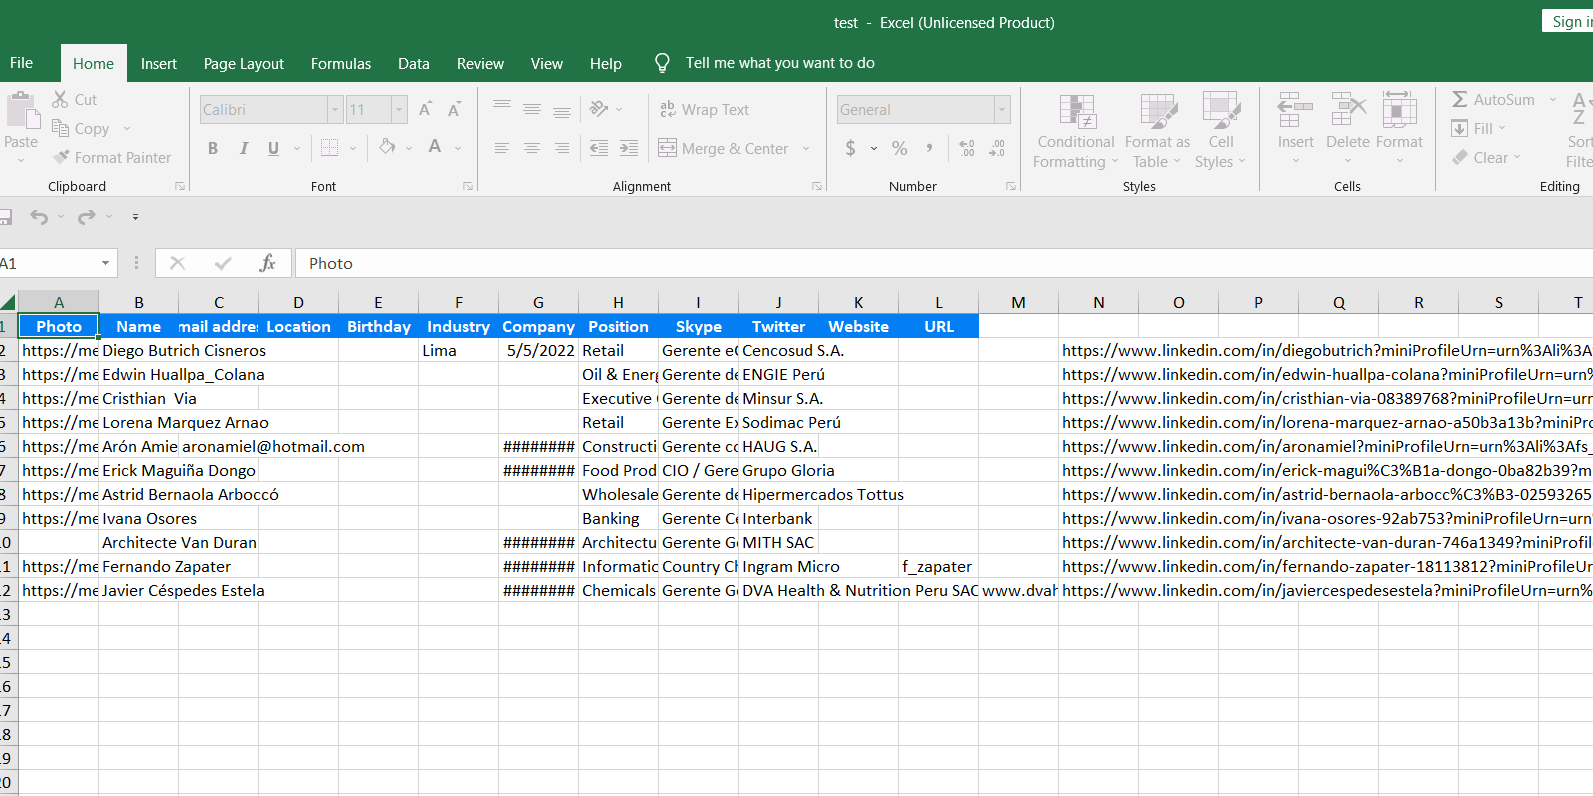
Task: Click the Fill button
Action: [1478, 128]
